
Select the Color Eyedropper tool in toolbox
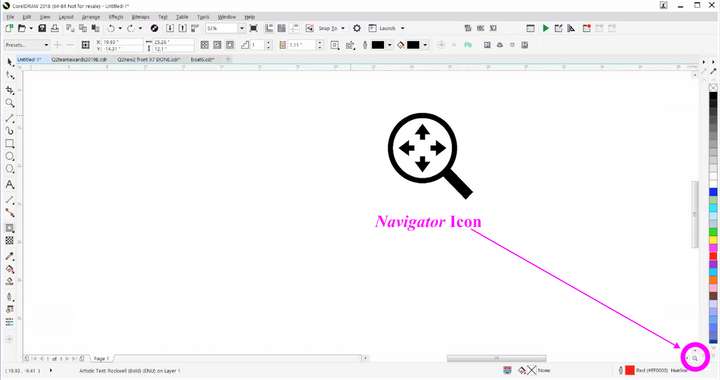click(10, 257)
